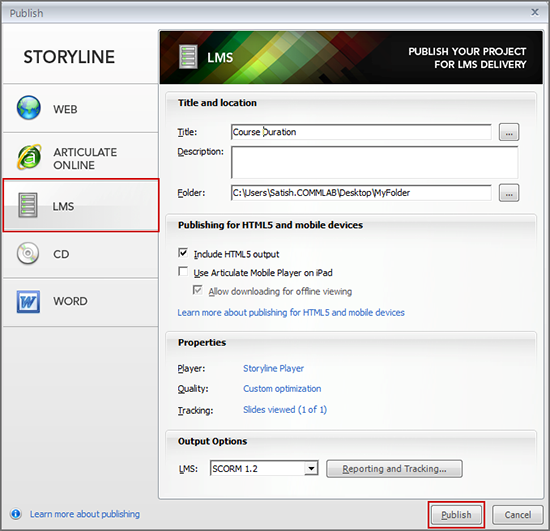
Task: Browse folder with ellipsis button
Action: coord(509,193)
